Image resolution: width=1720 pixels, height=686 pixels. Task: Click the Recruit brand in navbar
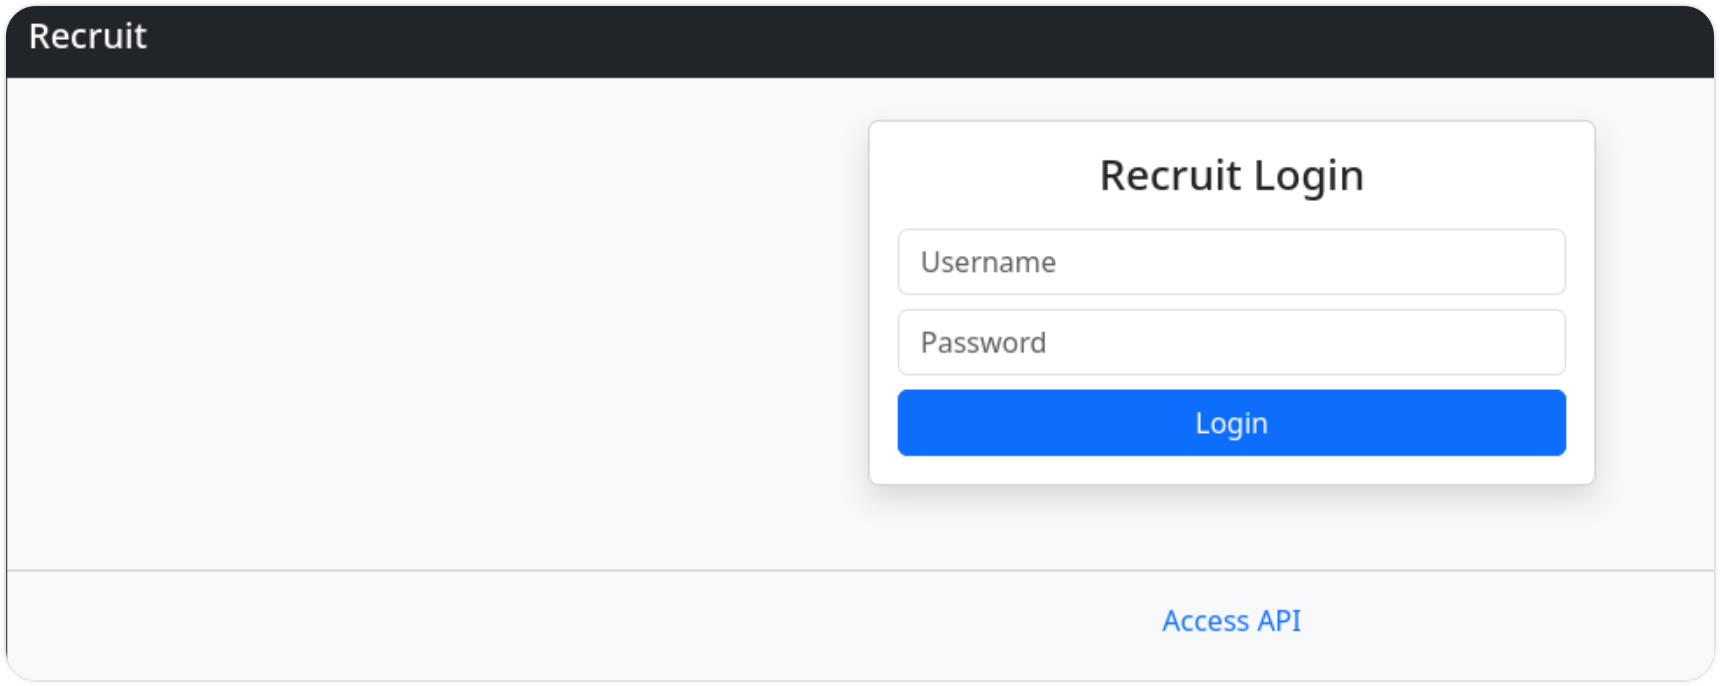click(x=88, y=36)
